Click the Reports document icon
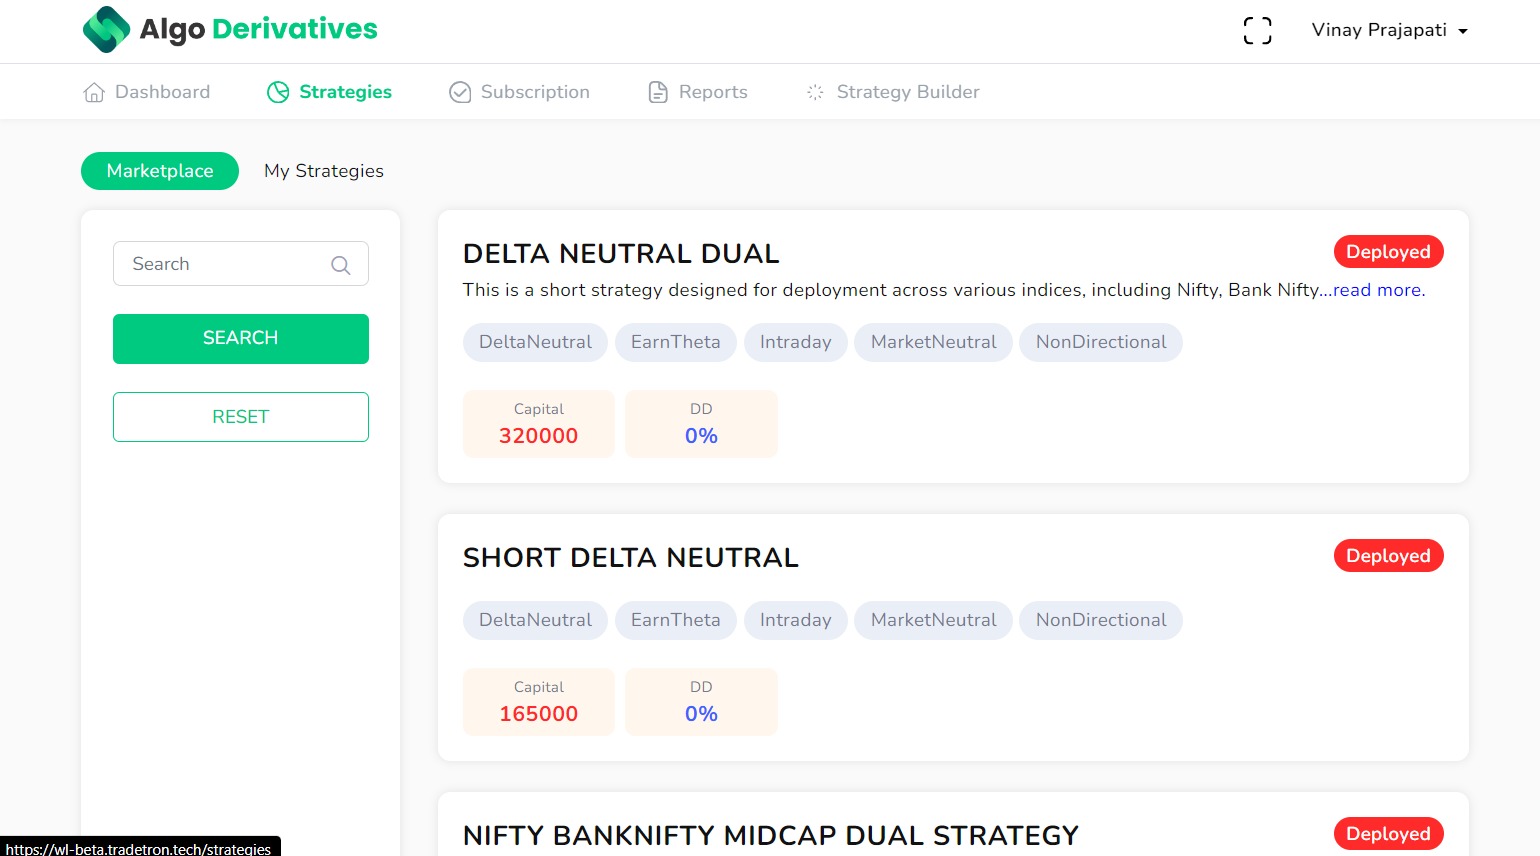Screen dimensions: 1540x856 [x=658, y=93]
